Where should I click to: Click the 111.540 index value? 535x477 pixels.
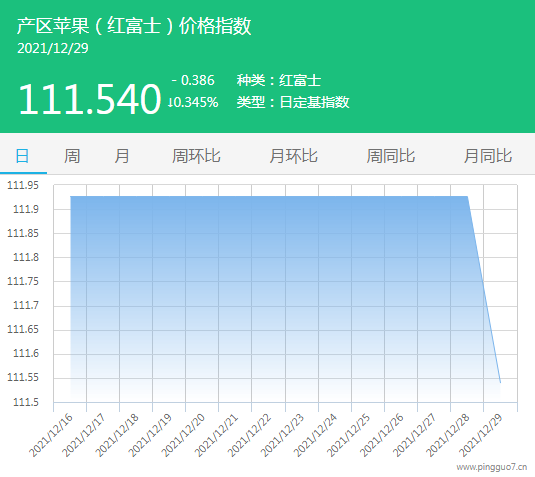(x=89, y=99)
